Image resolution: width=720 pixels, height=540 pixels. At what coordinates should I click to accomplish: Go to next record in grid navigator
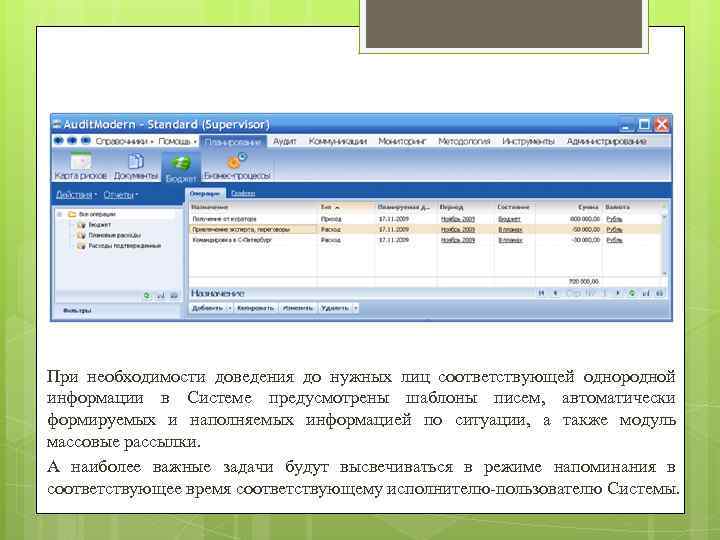coord(618,293)
